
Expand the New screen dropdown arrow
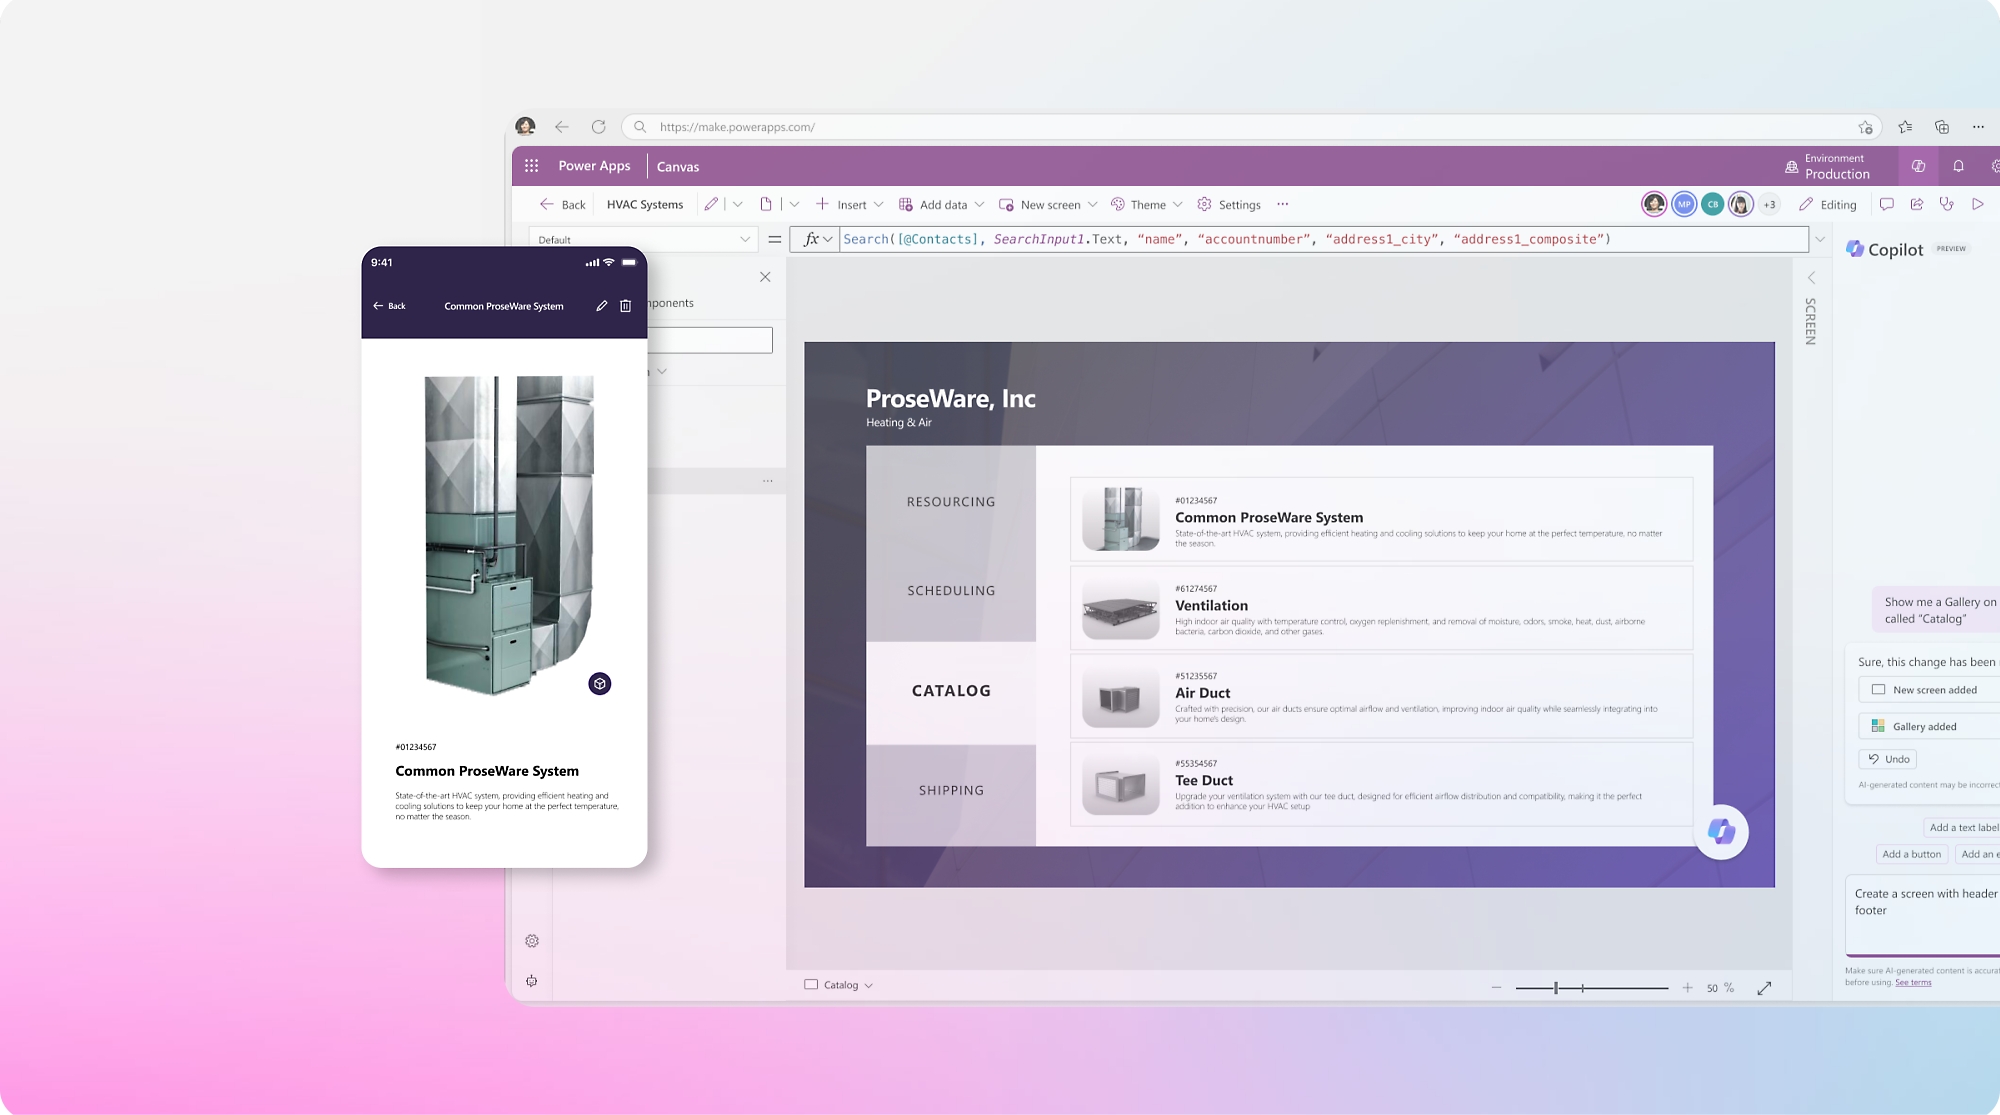1091,205
